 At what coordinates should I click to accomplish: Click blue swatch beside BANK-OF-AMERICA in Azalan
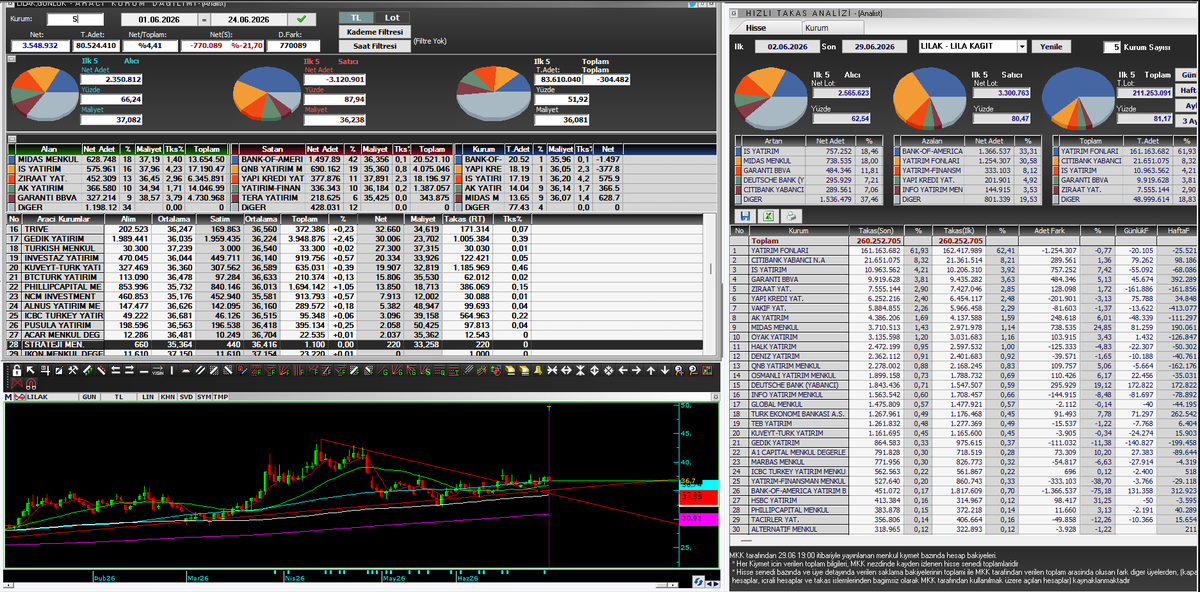[x=896, y=149]
